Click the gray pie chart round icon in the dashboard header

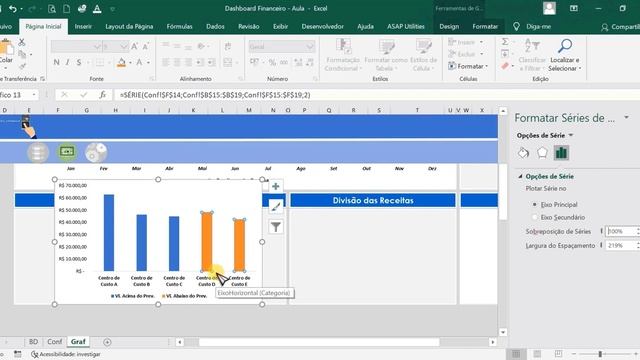tap(96, 152)
